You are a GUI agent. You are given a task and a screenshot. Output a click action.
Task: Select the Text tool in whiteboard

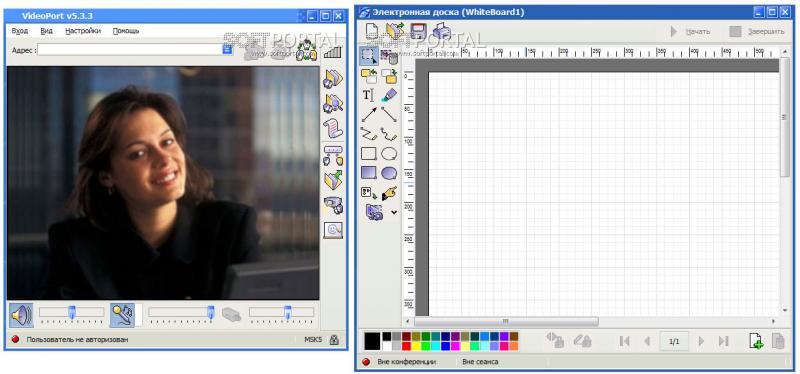point(368,95)
